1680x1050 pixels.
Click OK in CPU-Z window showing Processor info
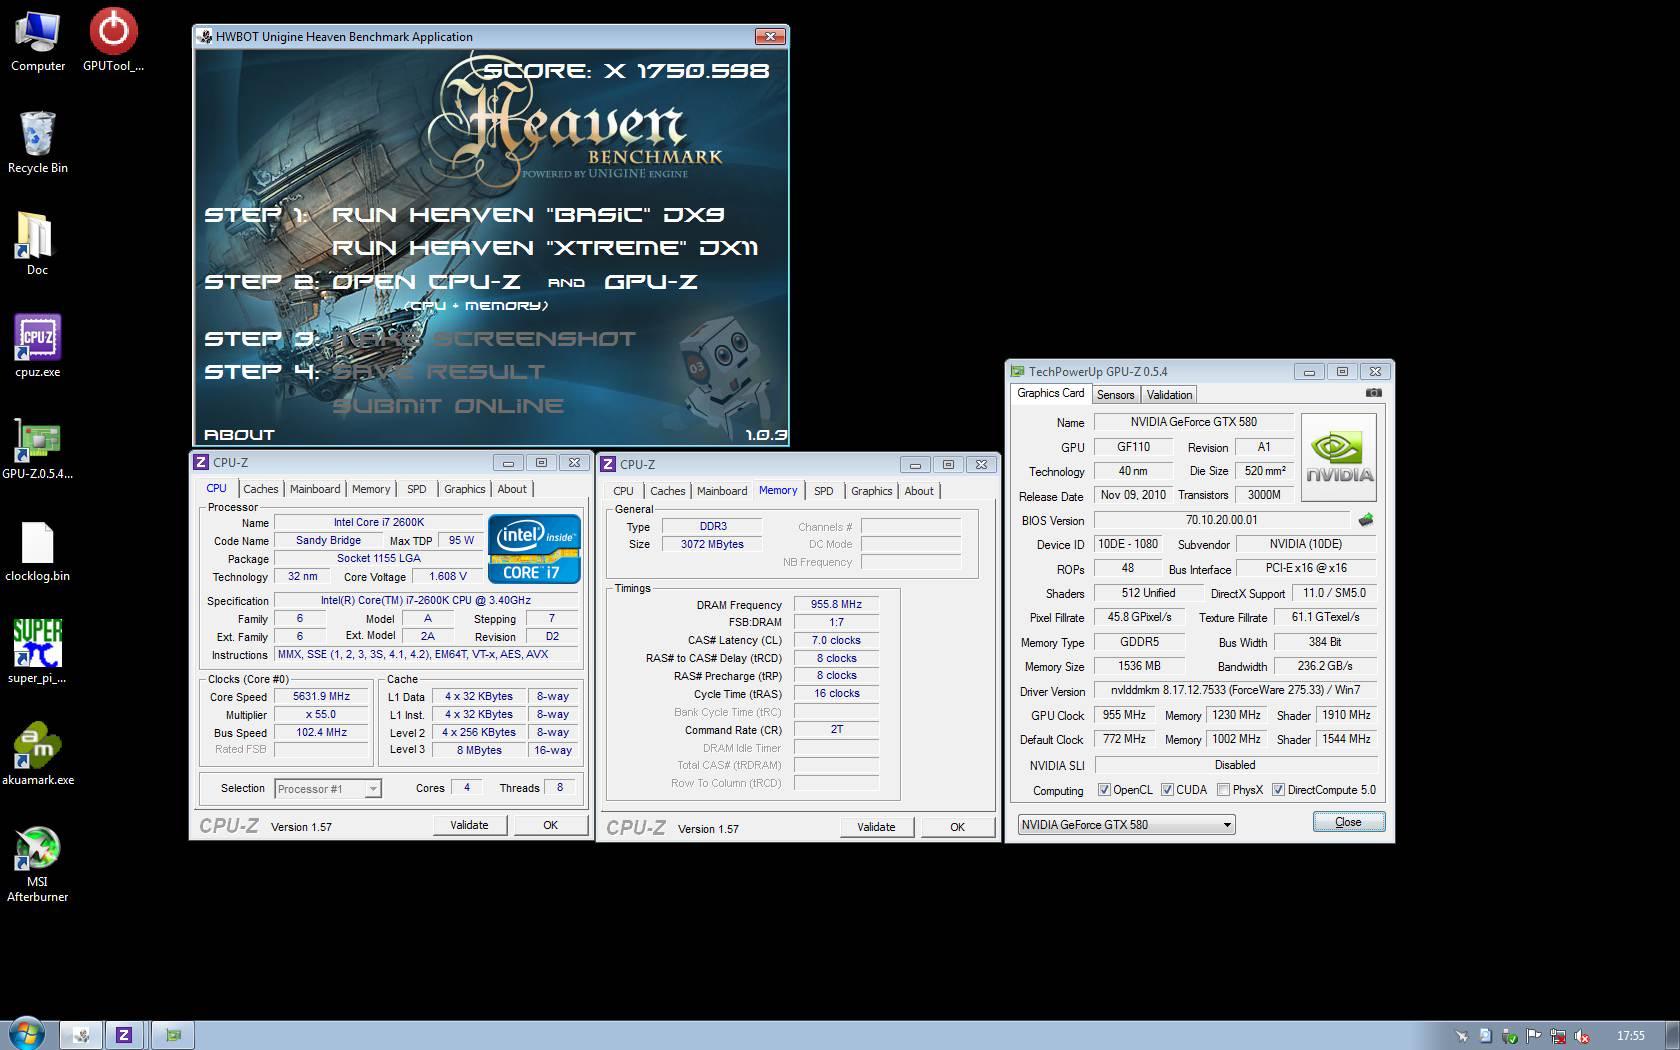[550, 825]
